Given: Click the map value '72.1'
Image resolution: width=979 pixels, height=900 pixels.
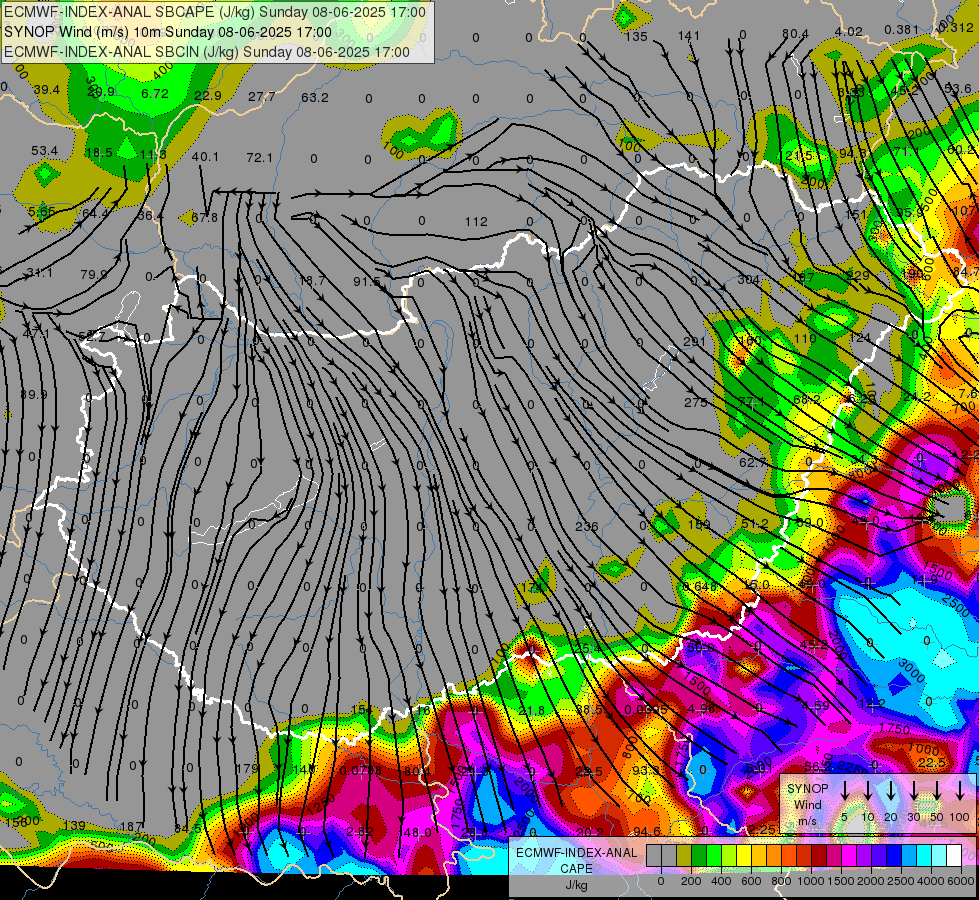Looking at the screenshot, I should [x=259, y=157].
